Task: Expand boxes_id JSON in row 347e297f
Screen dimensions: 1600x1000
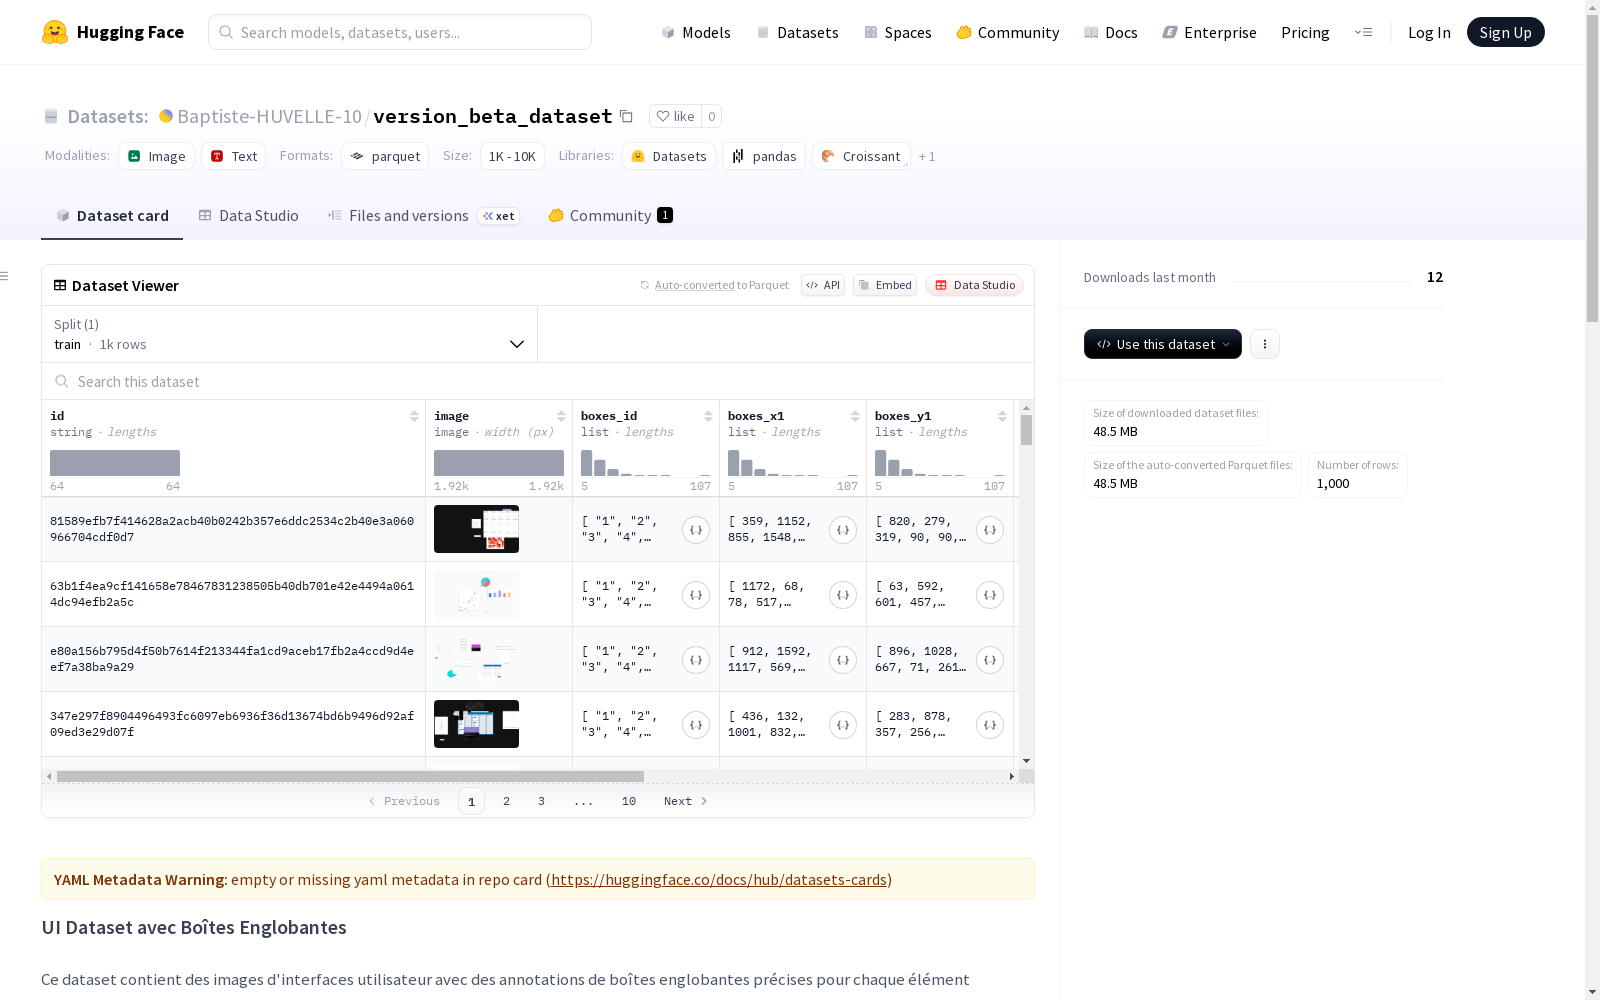Action: tap(696, 725)
